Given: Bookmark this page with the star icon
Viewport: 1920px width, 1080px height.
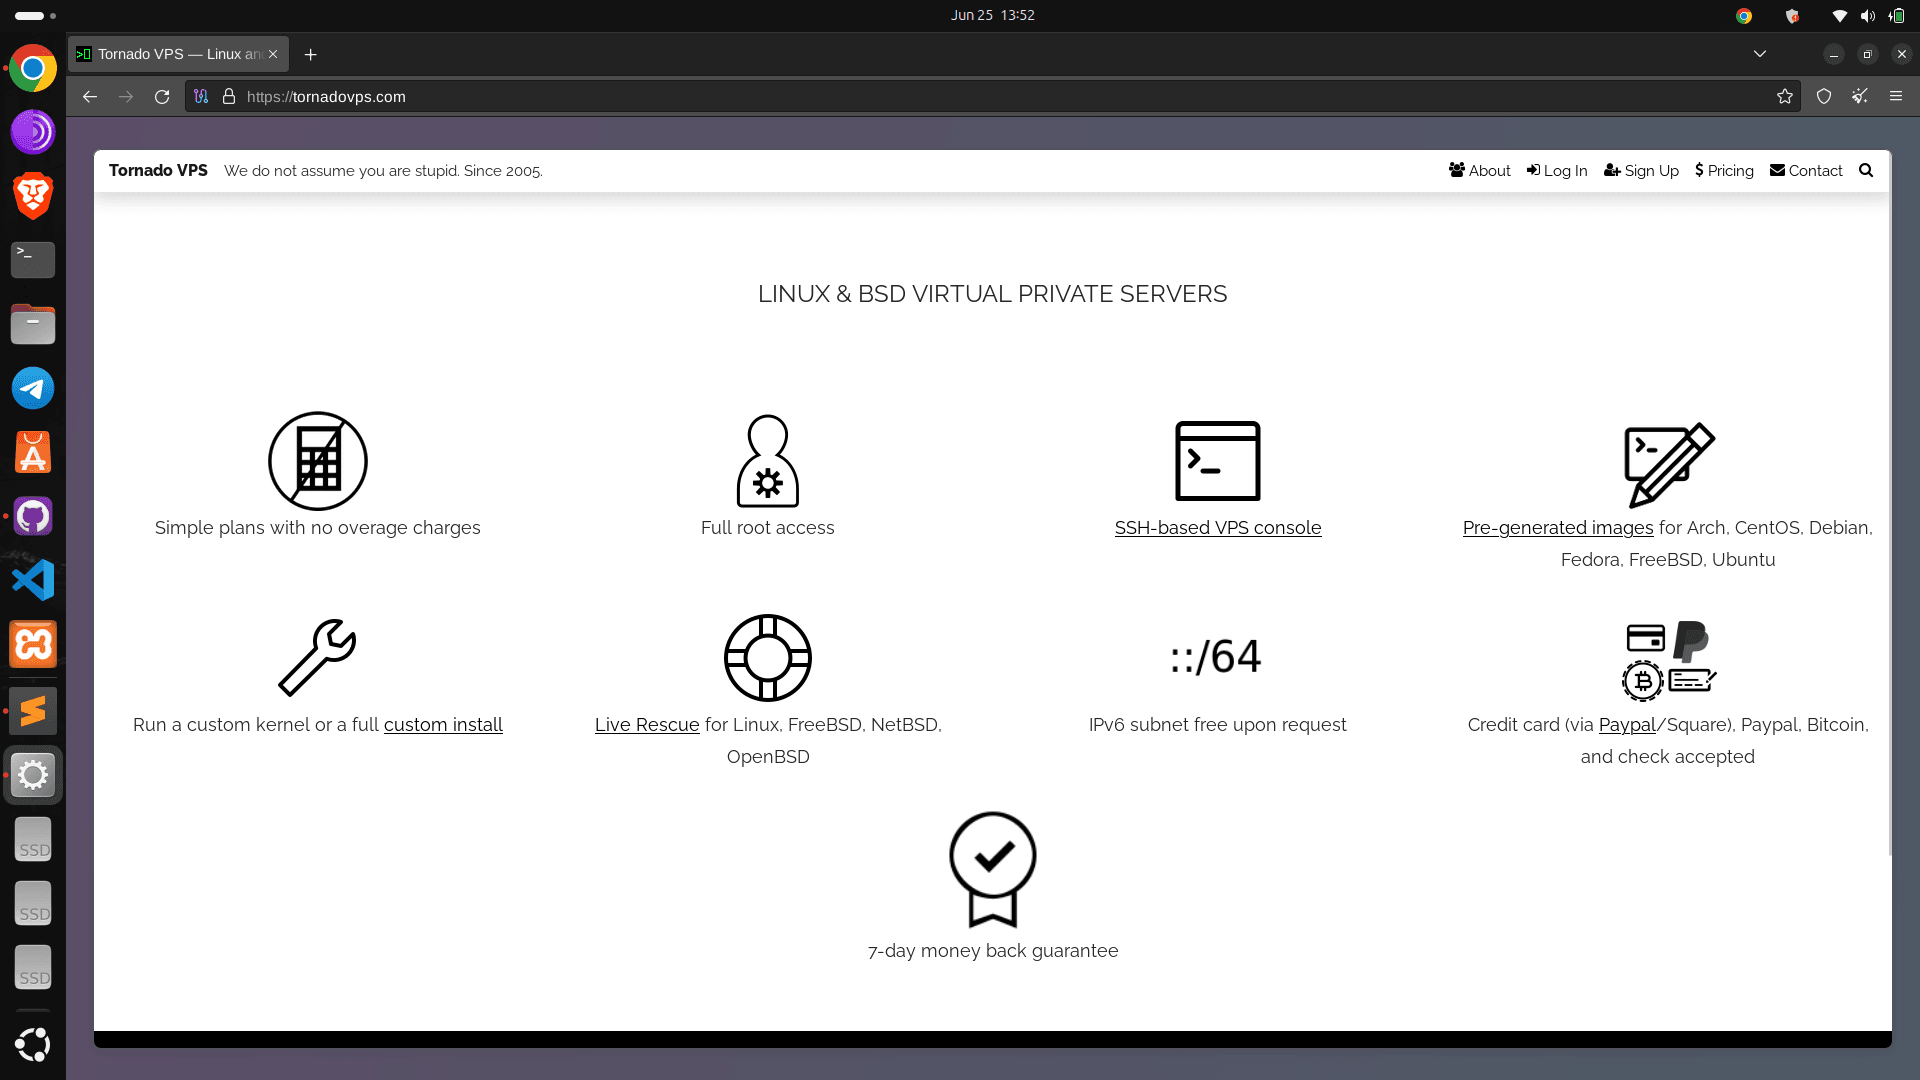Looking at the screenshot, I should pos(1785,96).
